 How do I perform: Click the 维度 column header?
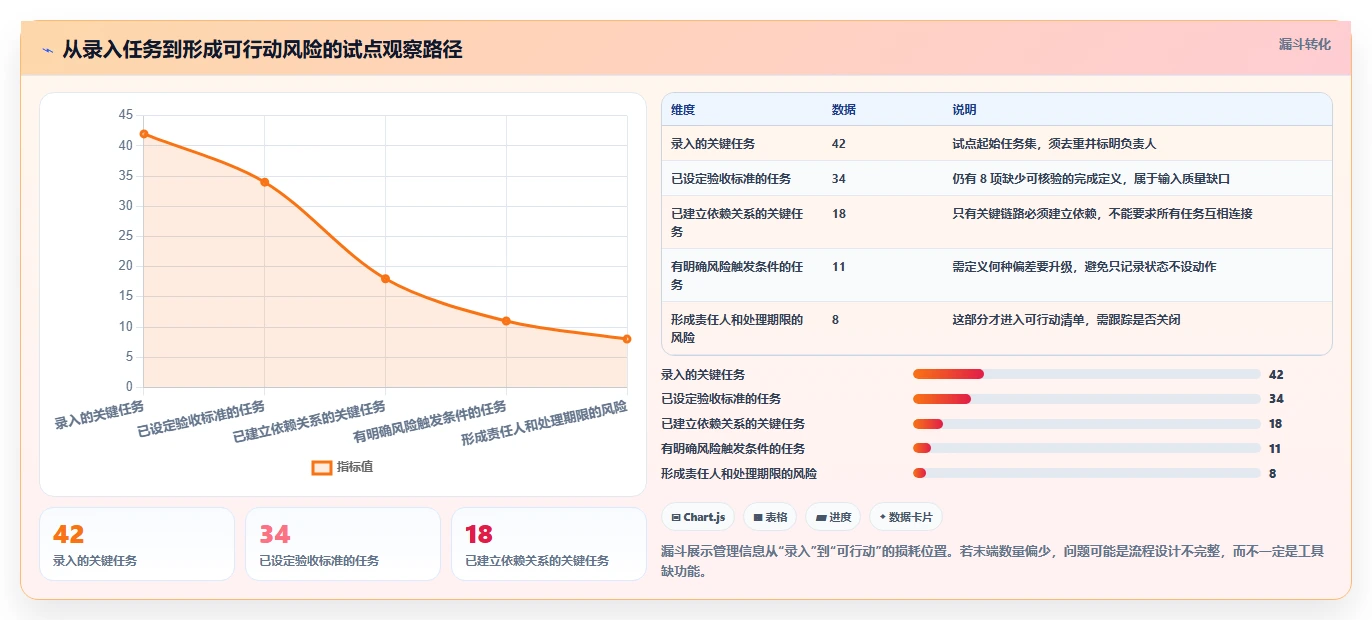click(683, 110)
